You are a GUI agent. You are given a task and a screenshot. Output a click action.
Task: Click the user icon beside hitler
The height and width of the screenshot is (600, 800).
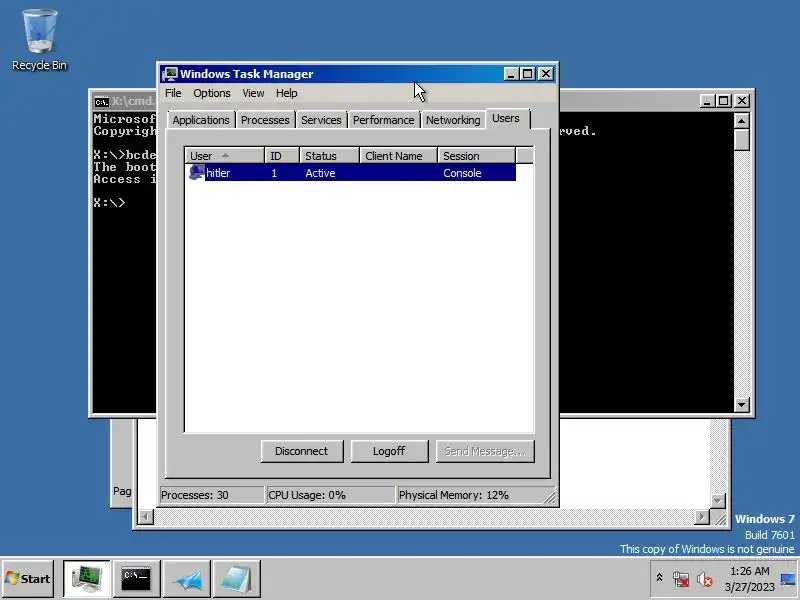pos(196,172)
